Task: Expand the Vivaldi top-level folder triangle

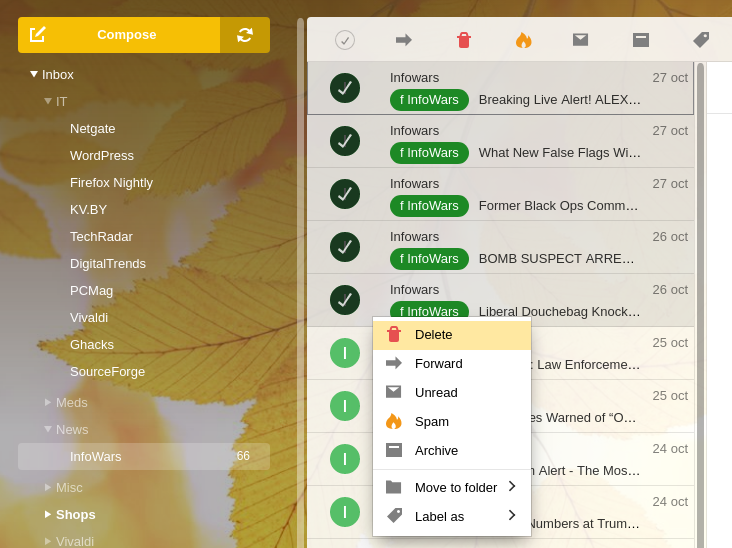Action: [x=48, y=541]
